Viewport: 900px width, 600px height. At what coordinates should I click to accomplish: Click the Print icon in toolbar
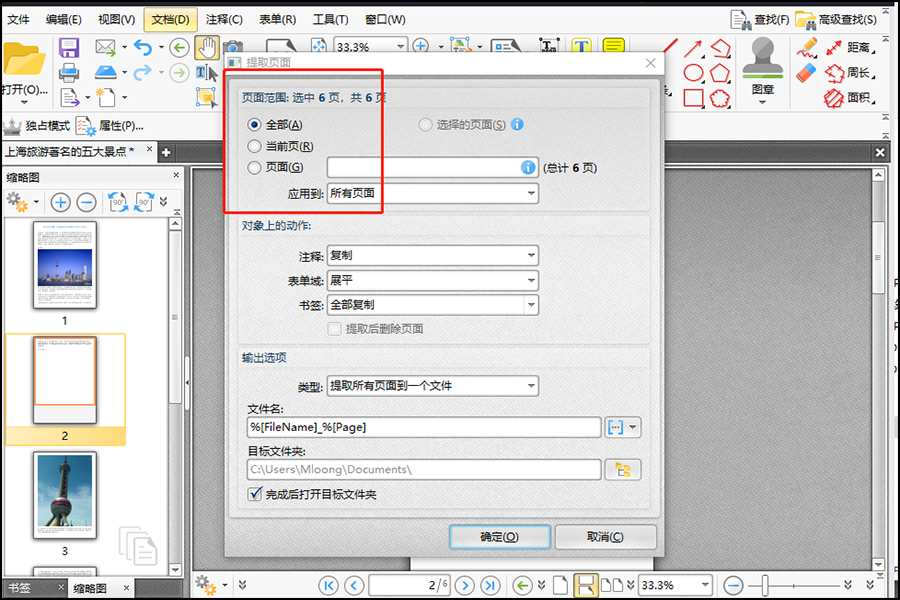[x=69, y=73]
